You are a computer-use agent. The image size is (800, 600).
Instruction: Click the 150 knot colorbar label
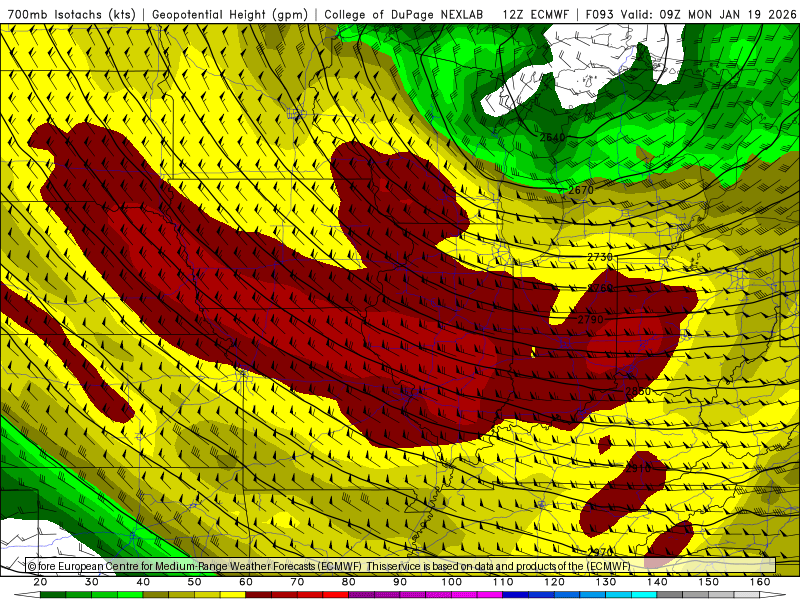coord(709,582)
